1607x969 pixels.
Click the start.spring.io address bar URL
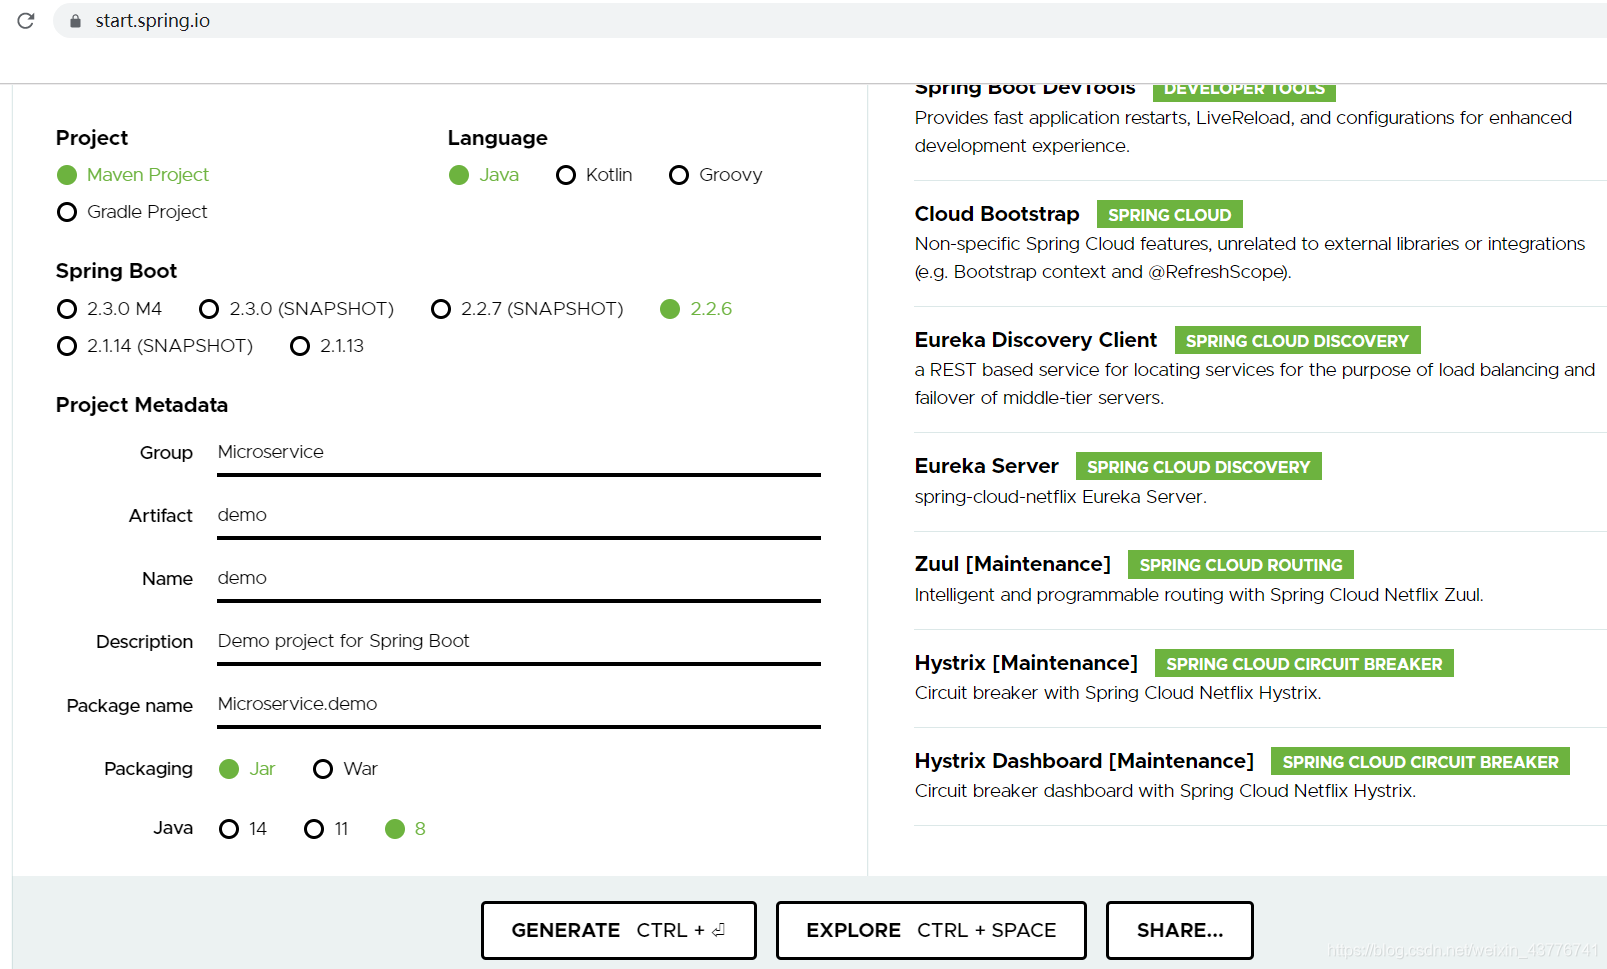tap(152, 21)
